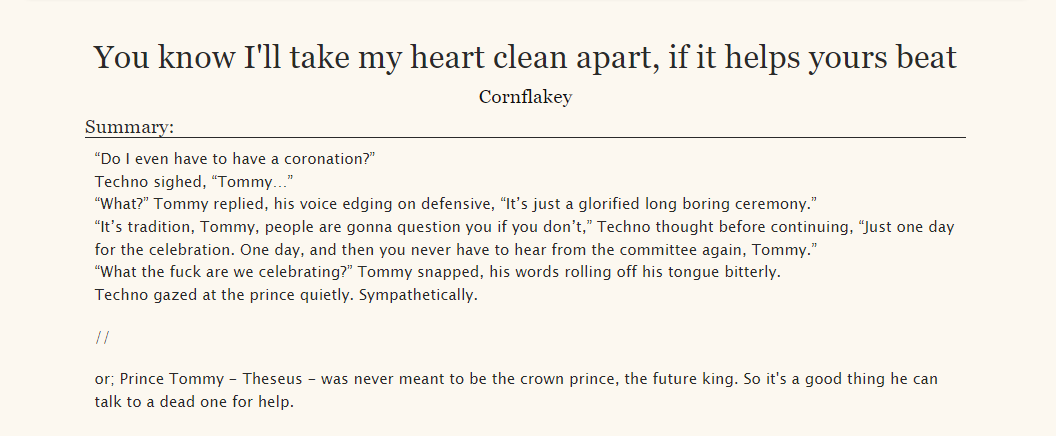Screen dimensions: 1056x436
Task: Click the line starting "Do I even"
Action: click(x=234, y=159)
